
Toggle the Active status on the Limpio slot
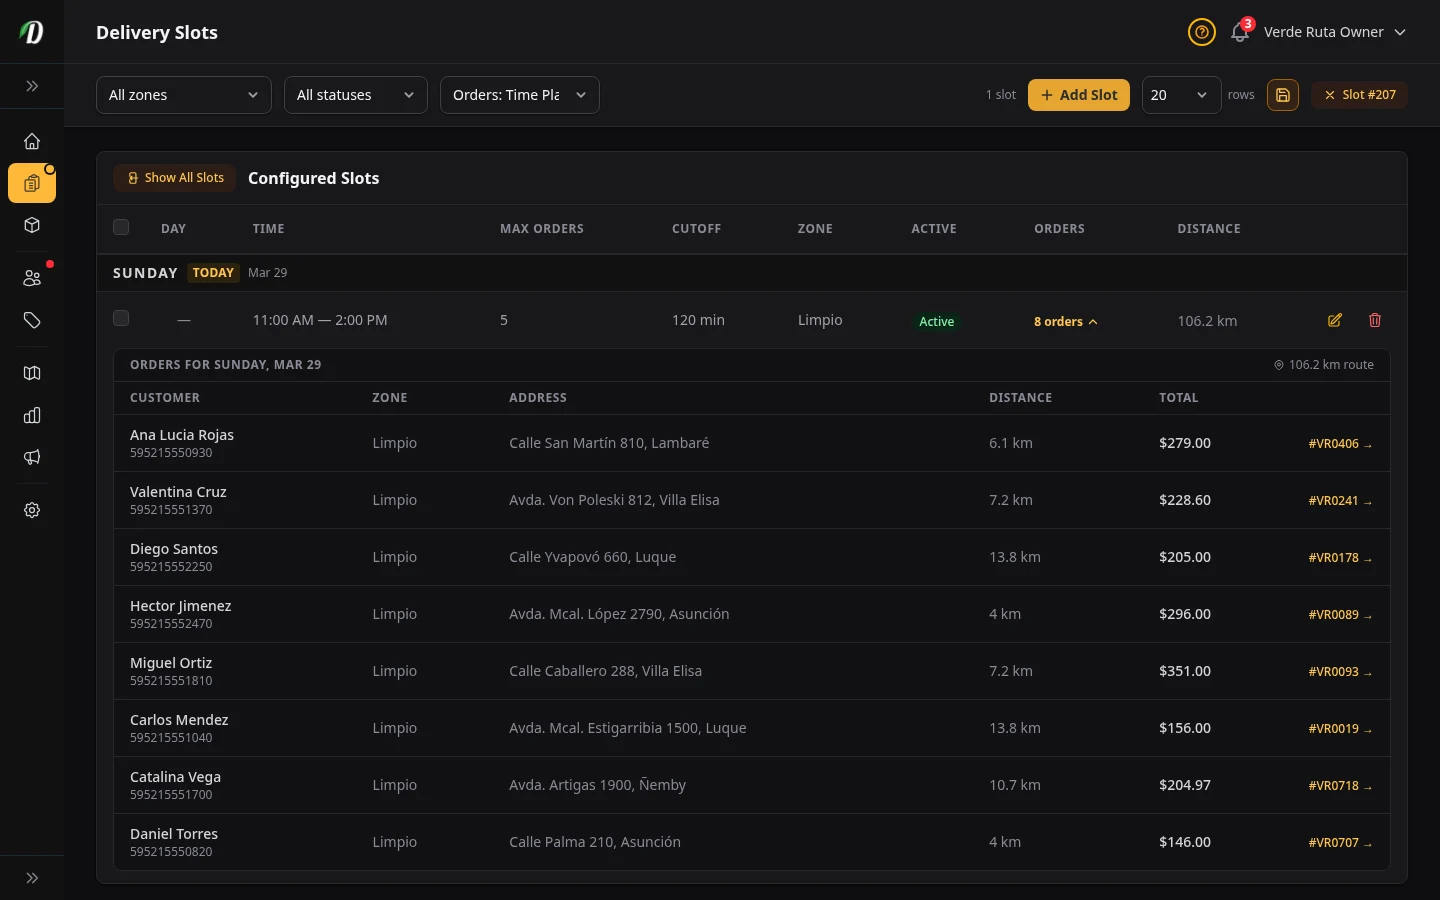tap(936, 321)
